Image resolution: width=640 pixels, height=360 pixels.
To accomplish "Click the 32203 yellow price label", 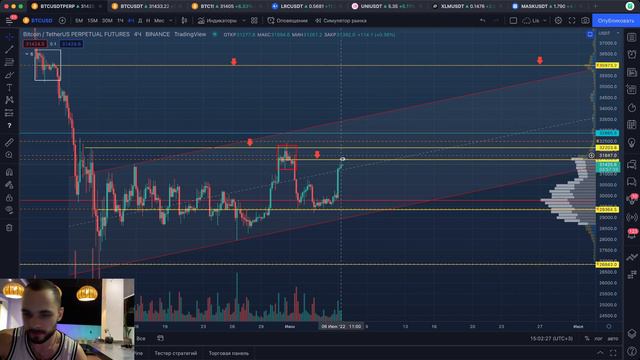I will coord(607,148).
